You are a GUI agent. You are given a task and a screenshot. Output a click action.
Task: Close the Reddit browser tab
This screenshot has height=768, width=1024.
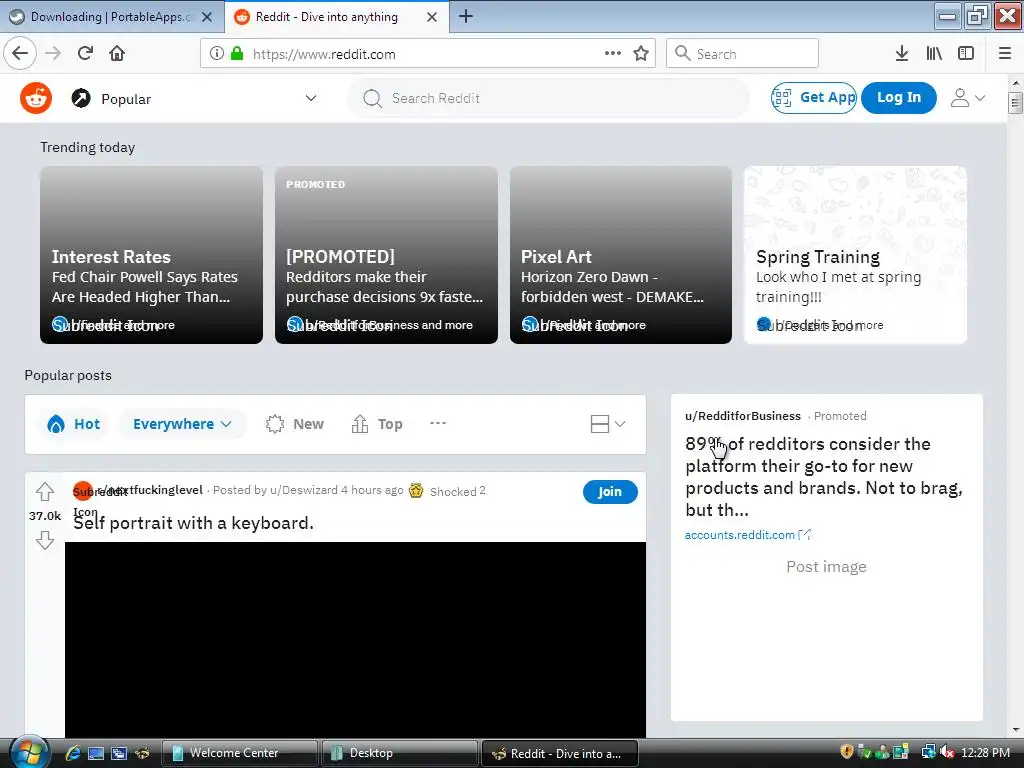[432, 17]
